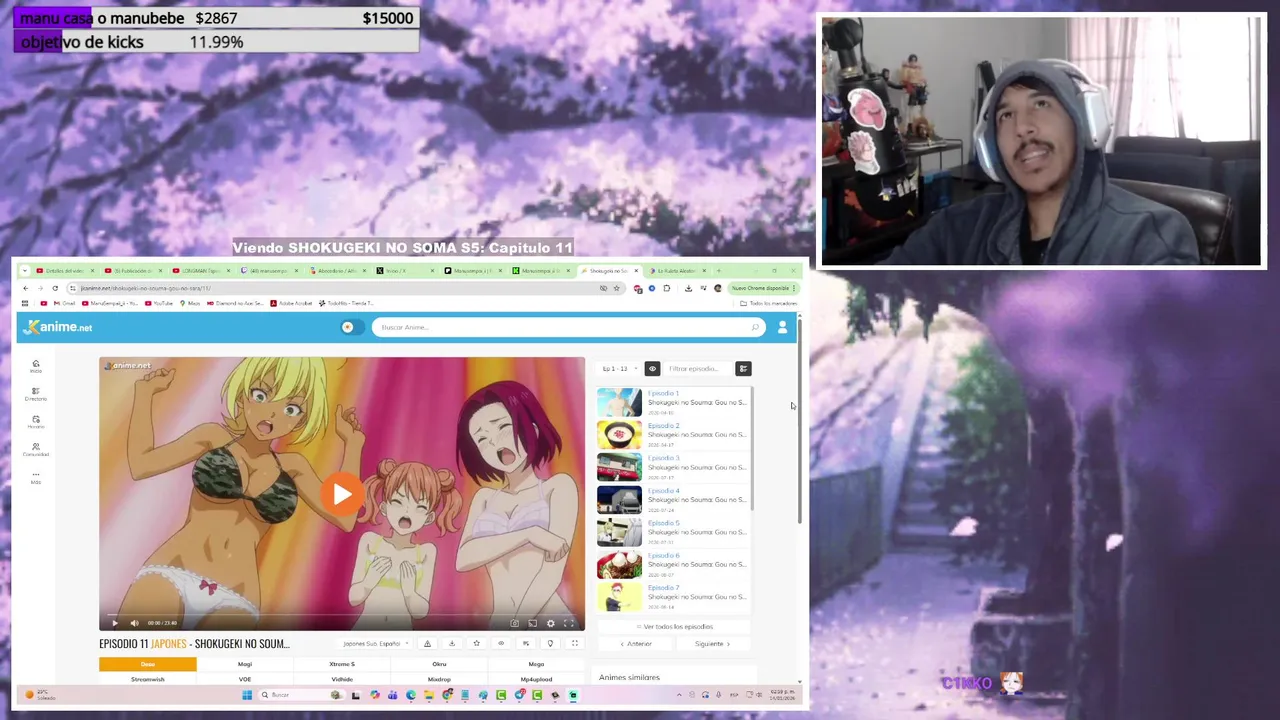Open a new tab in Chrome
The width and height of the screenshot is (1280, 720).
pyautogui.click(x=718, y=271)
